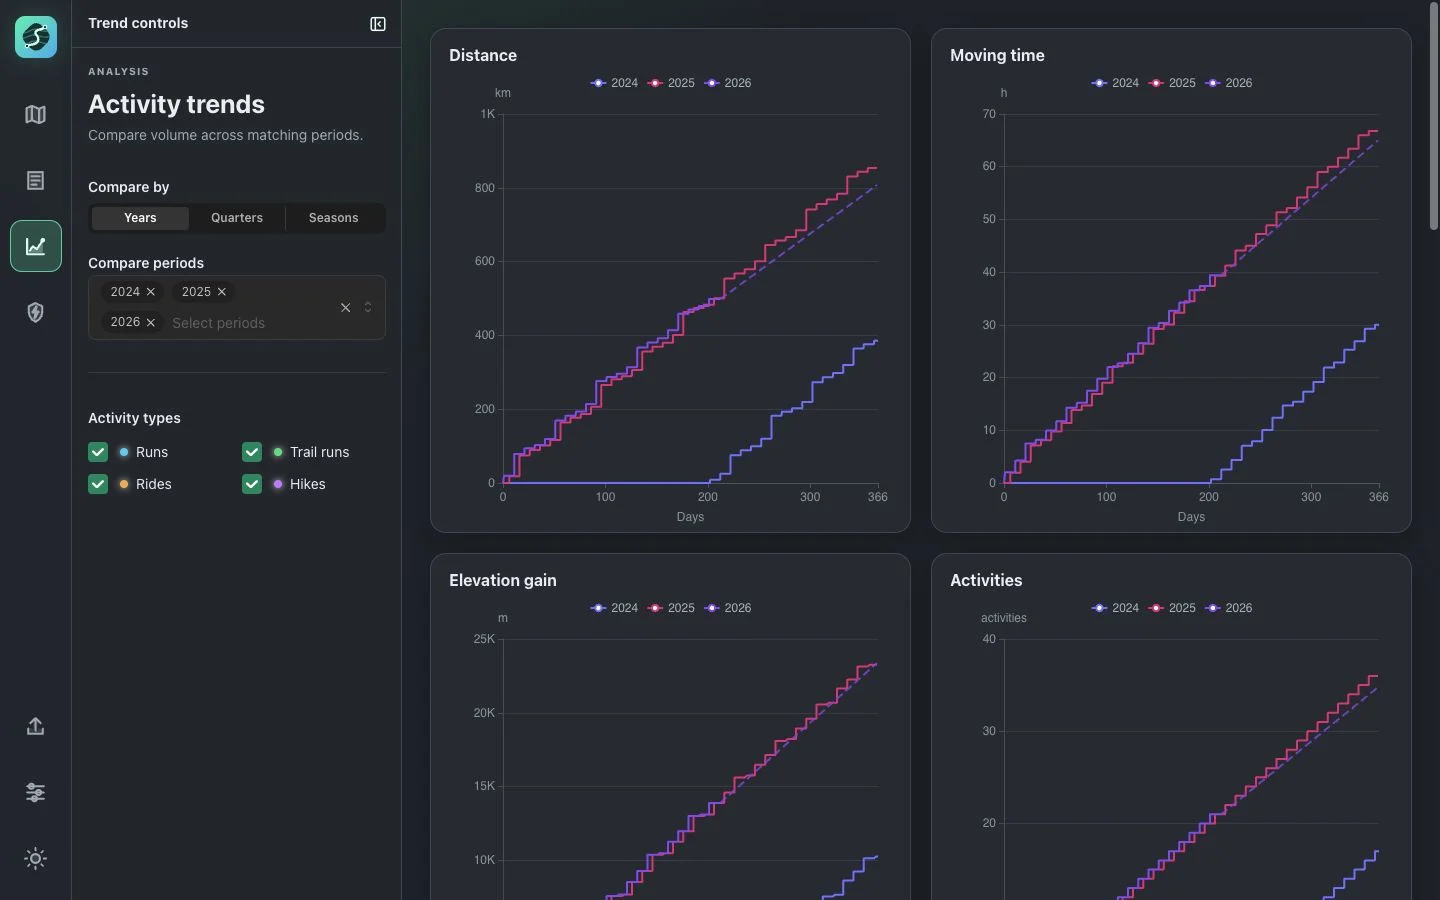Toggle 2025 series in Moving time legend
This screenshot has height=900, width=1440.
point(1172,83)
